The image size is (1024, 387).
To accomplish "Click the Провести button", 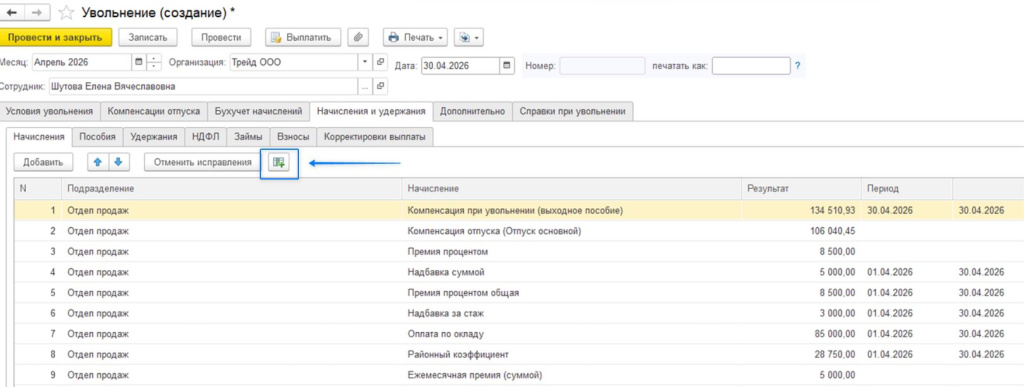I will [x=221, y=37].
